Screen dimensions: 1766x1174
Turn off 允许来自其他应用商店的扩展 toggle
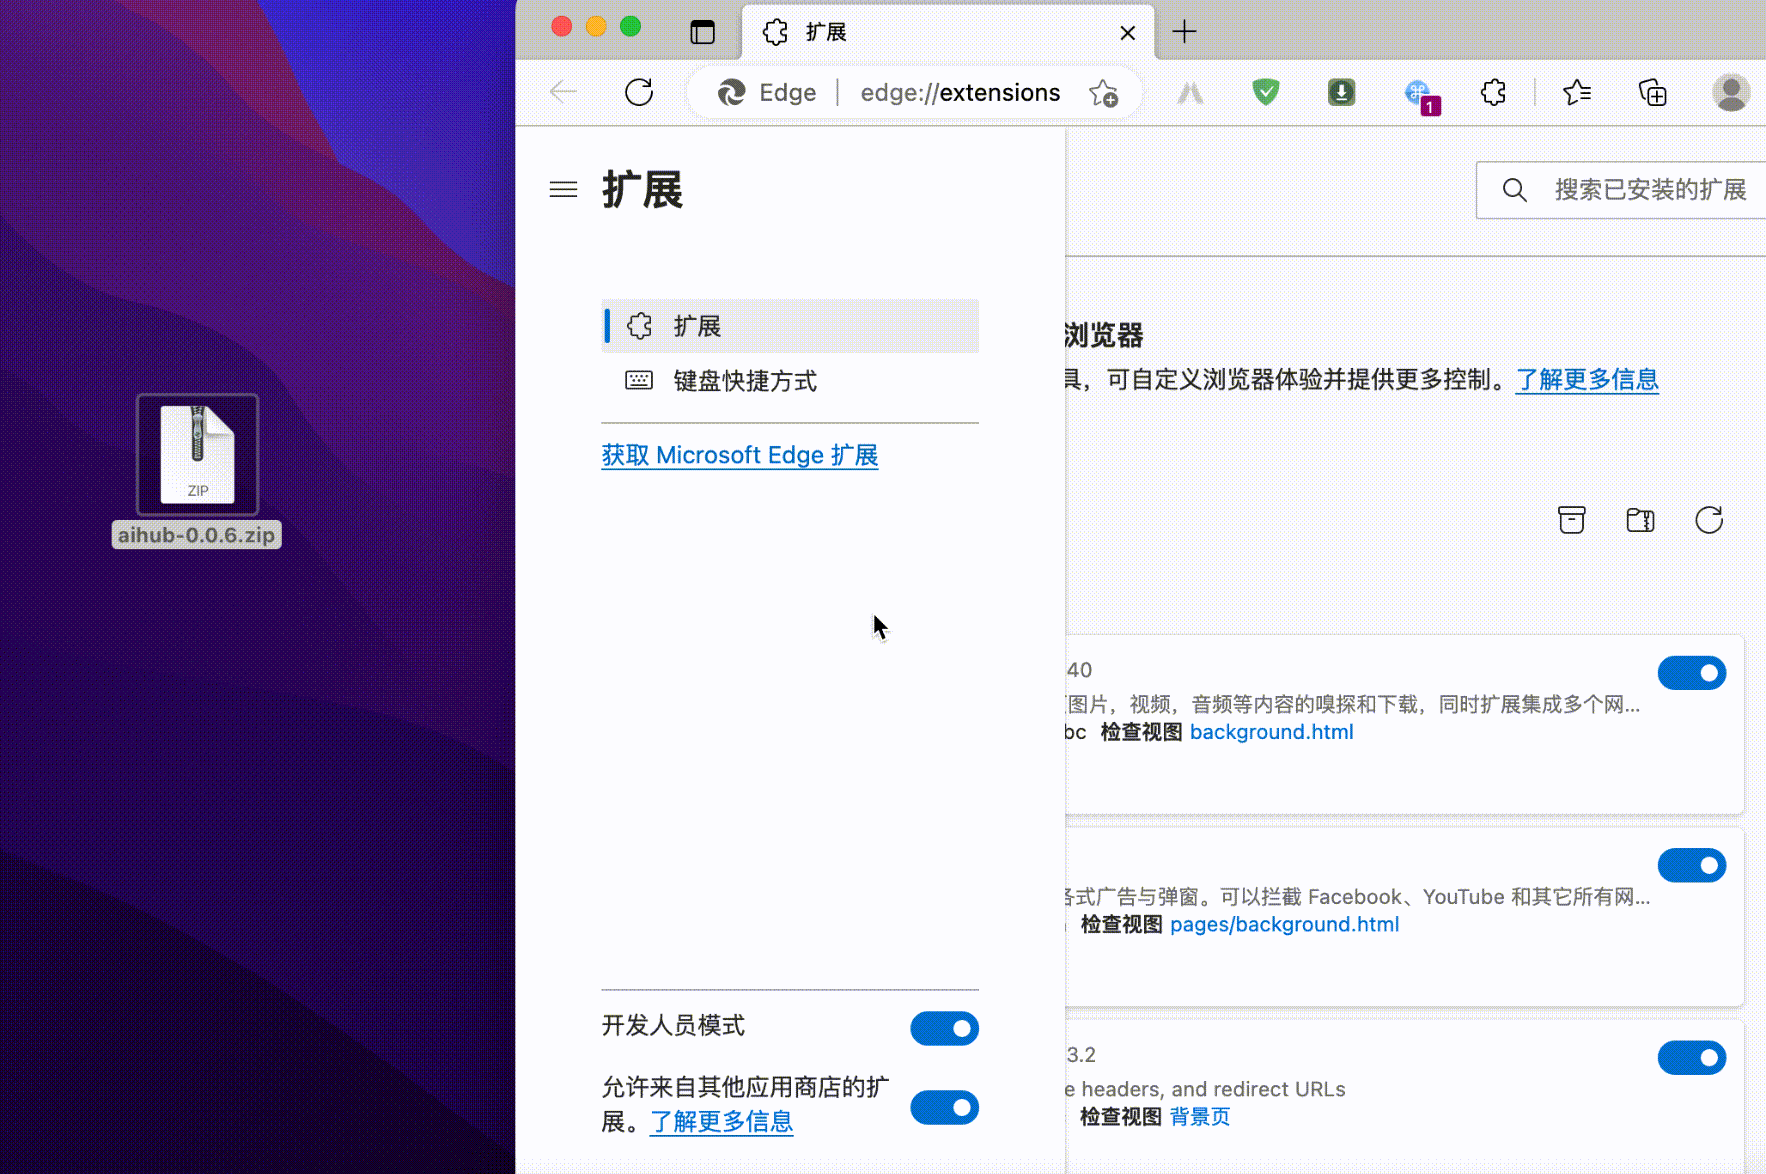[944, 1107]
